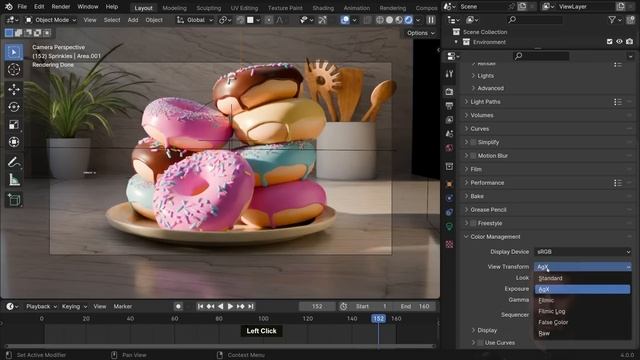
Task: Open the Scene properties tab
Action: [449, 133]
